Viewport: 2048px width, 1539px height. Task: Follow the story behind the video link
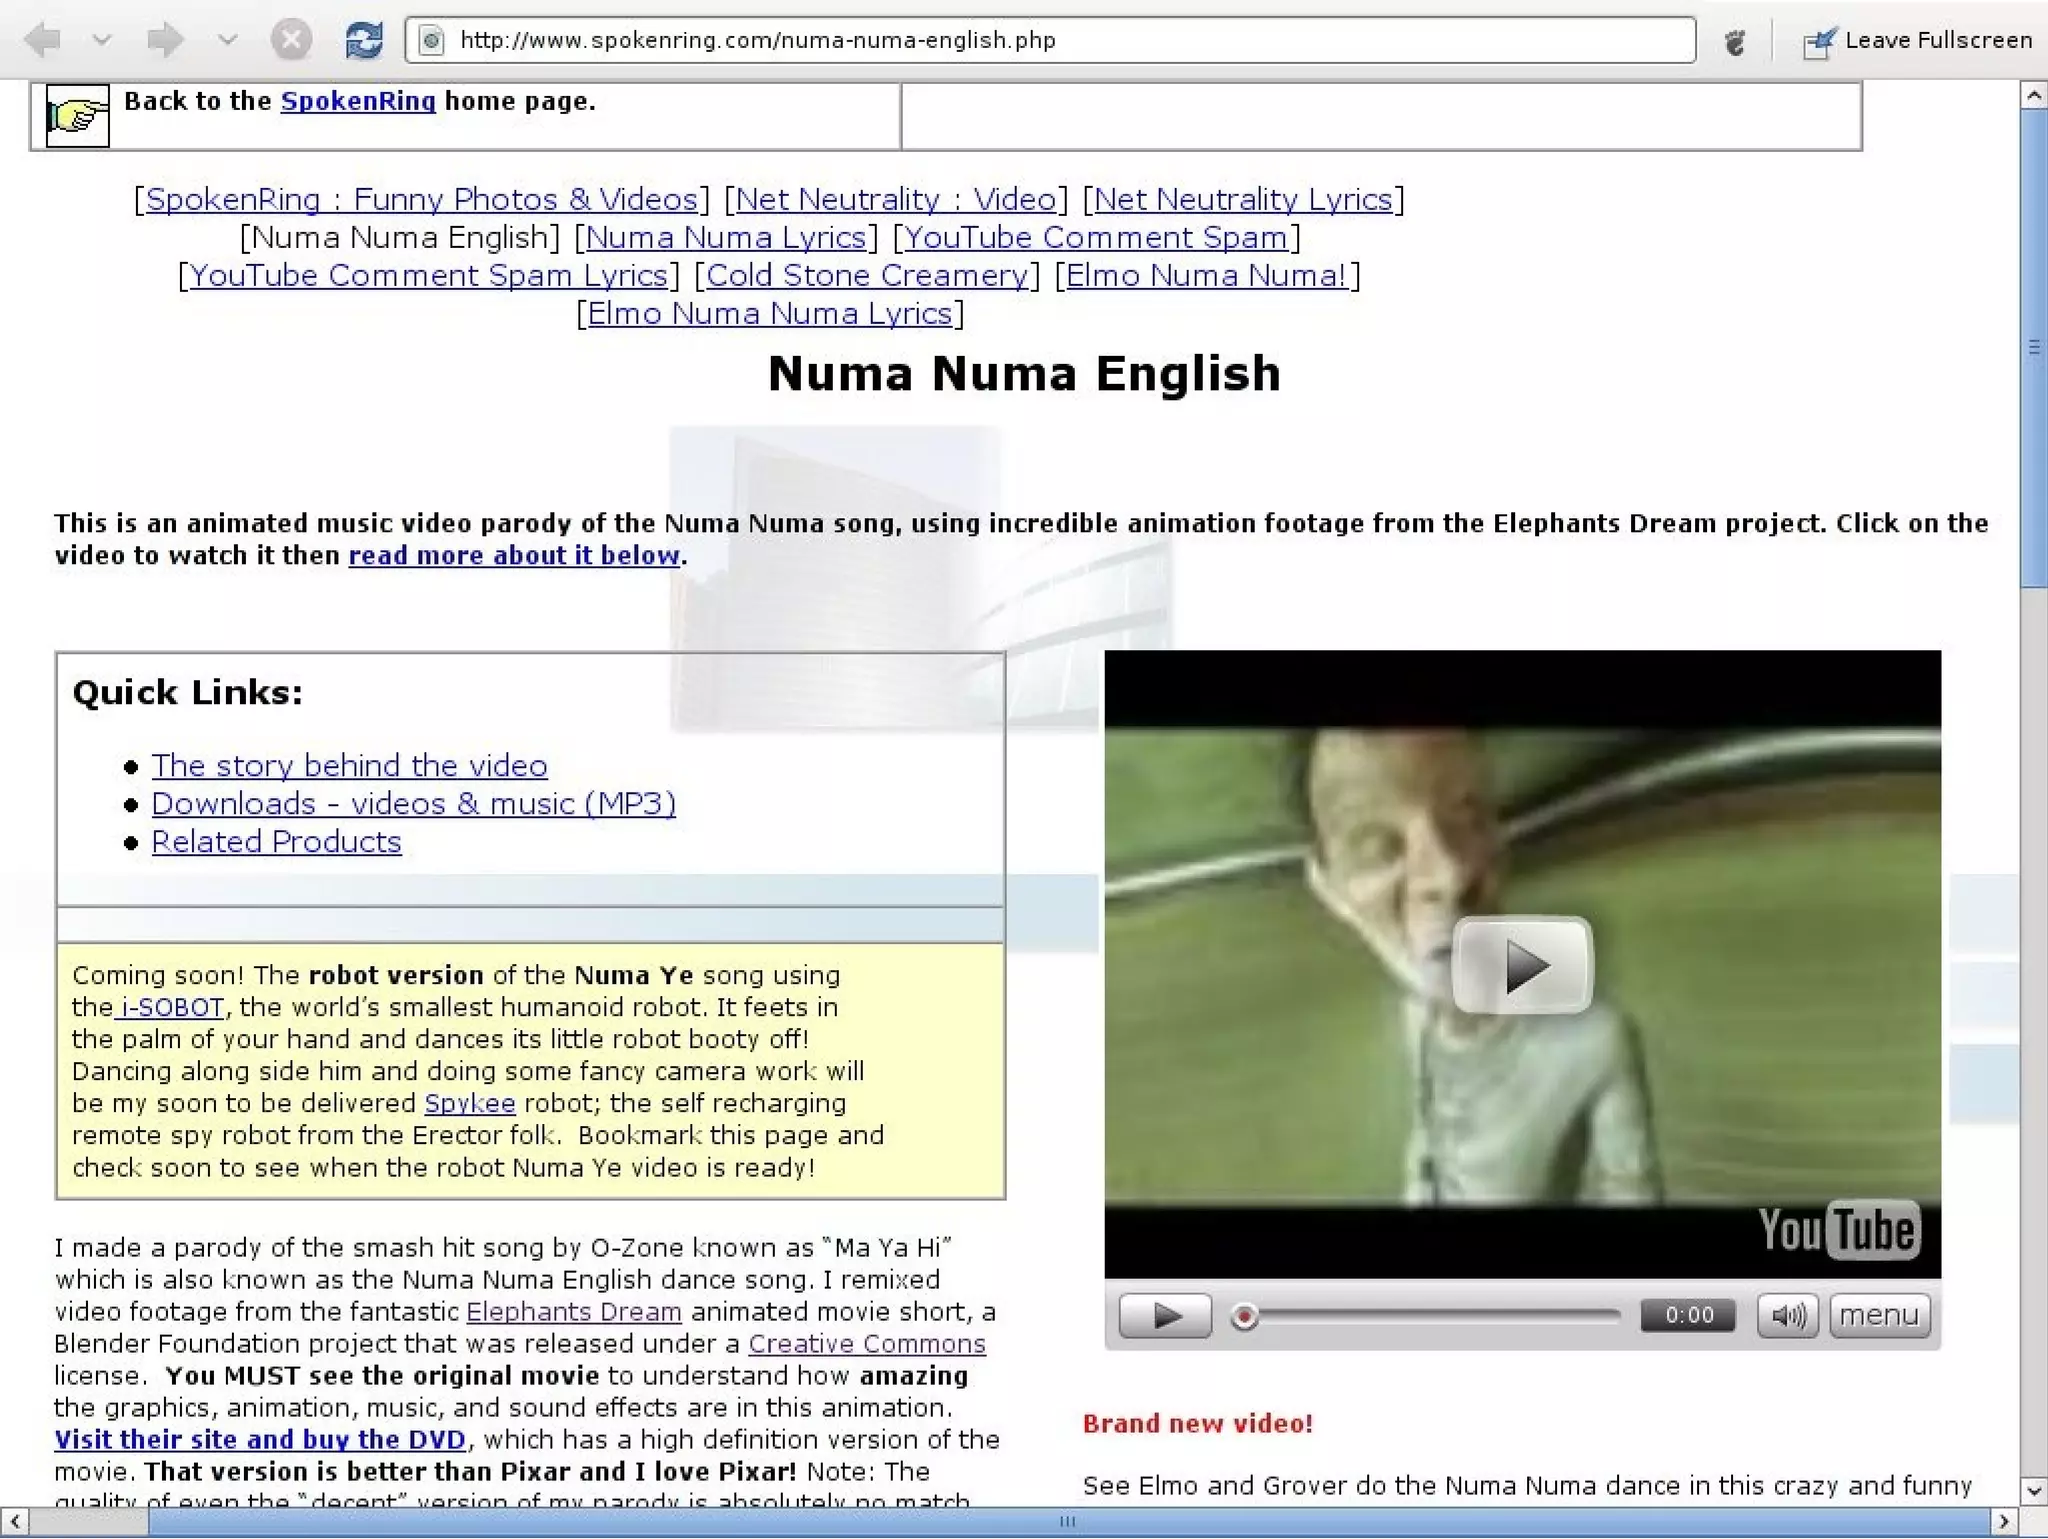[349, 766]
